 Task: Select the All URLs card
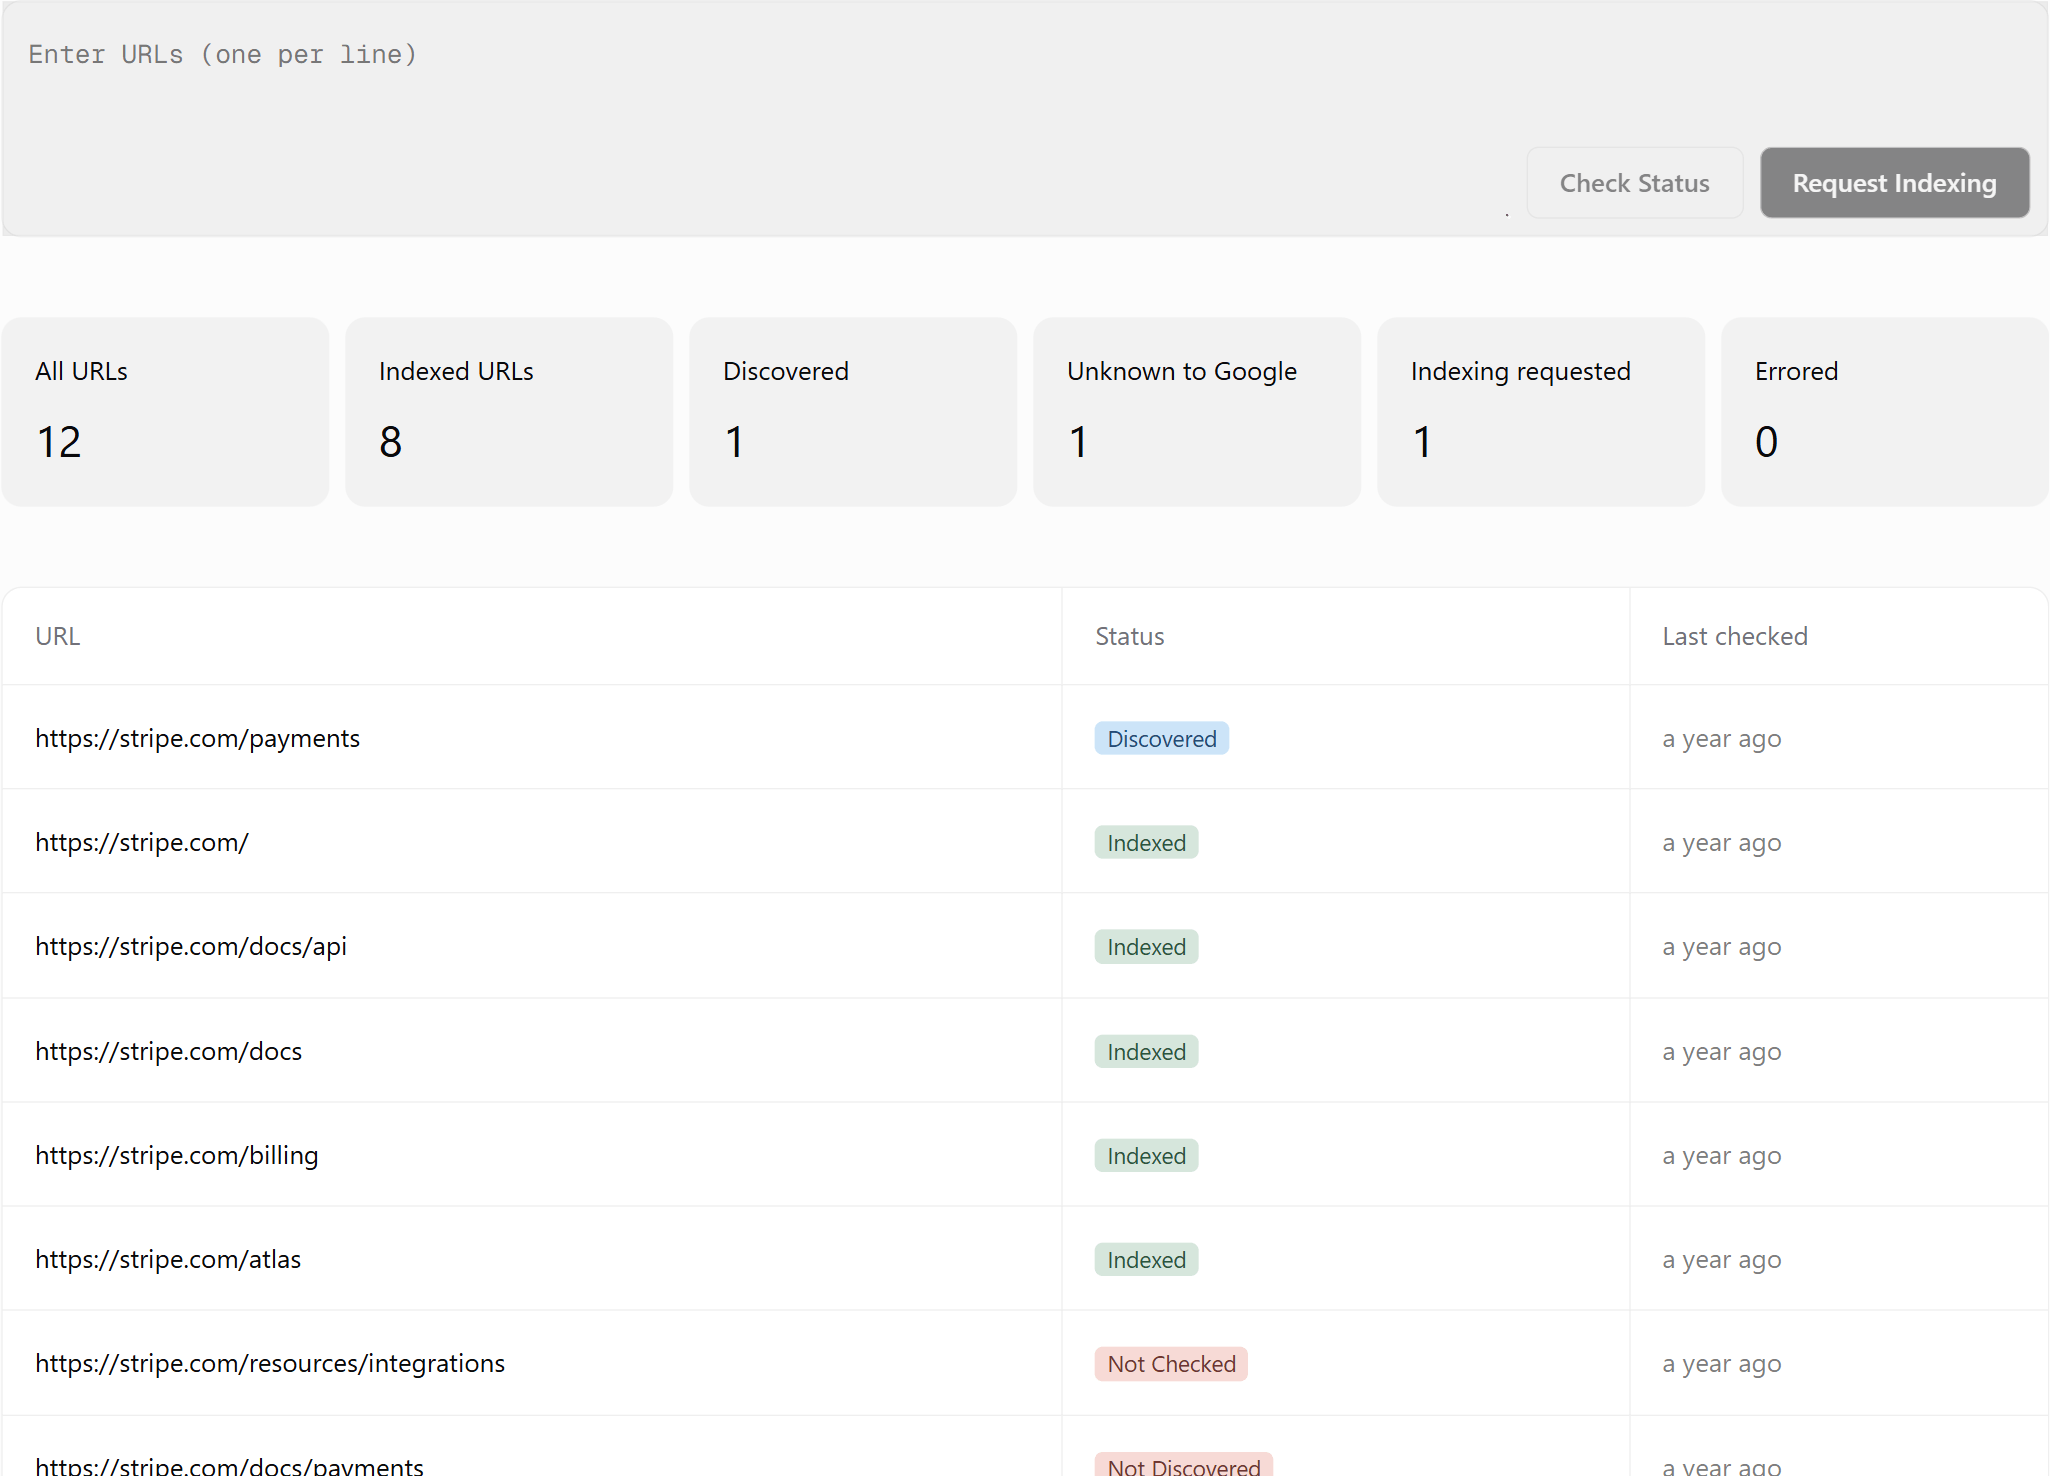[x=165, y=412]
